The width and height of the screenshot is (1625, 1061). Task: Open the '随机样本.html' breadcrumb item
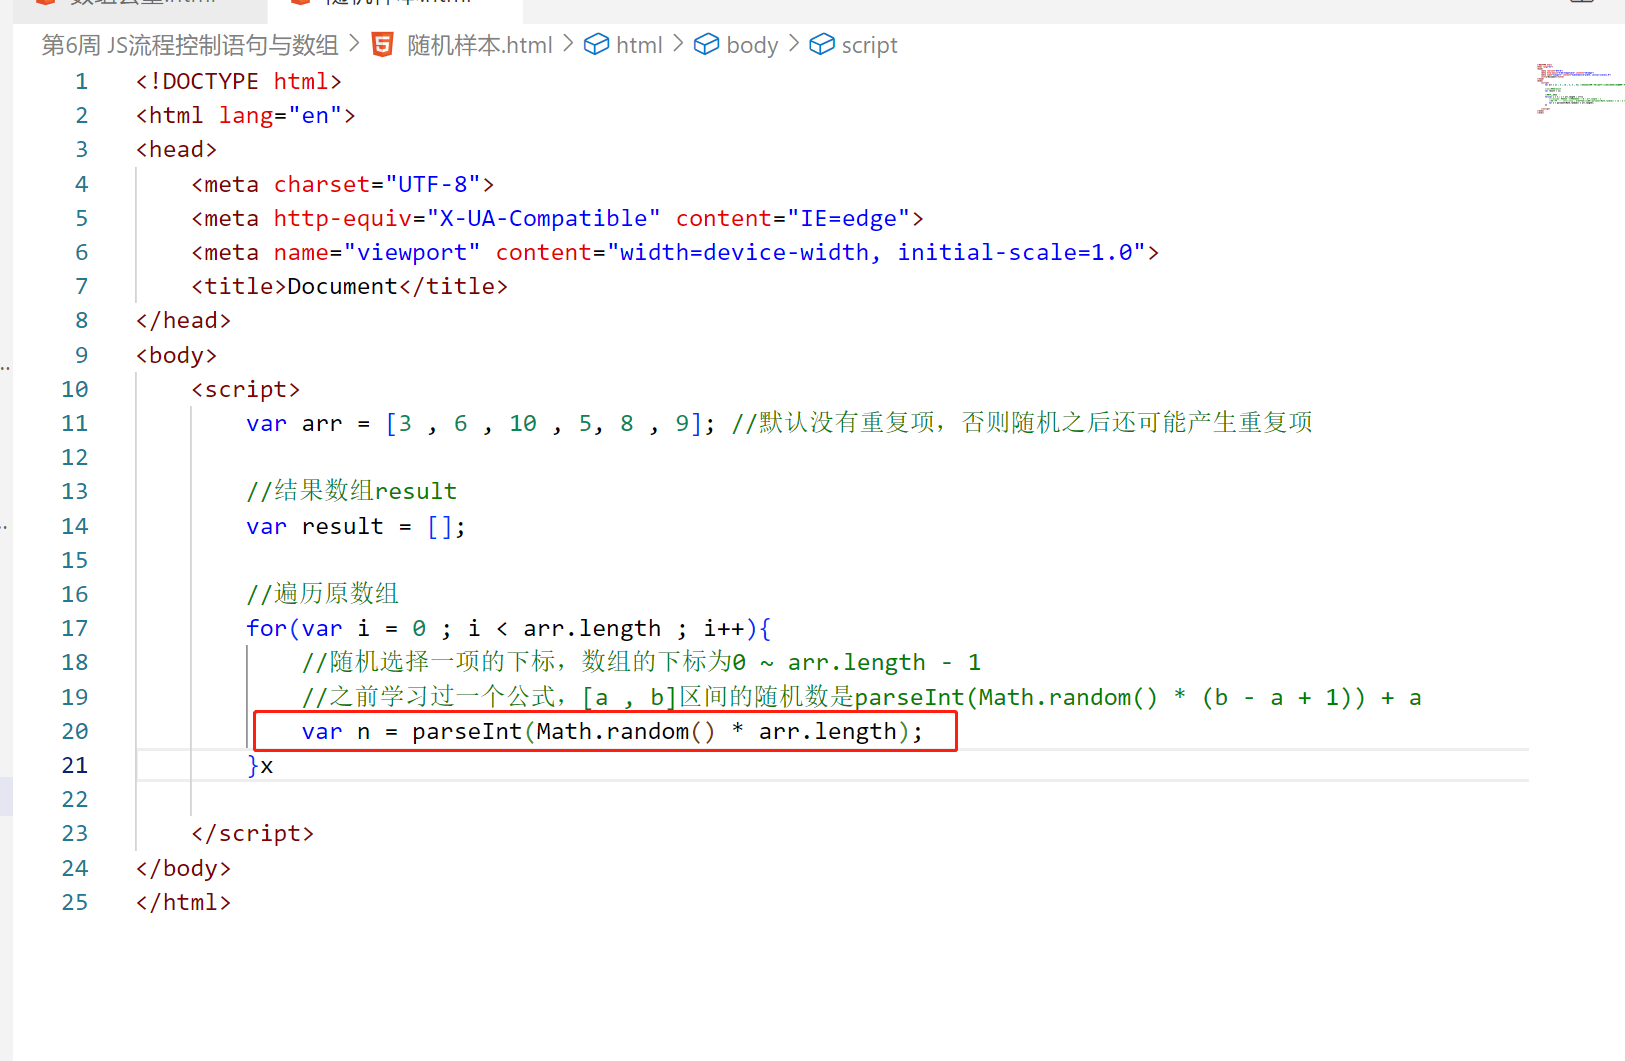pyautogui.click(x=480, y=45)
